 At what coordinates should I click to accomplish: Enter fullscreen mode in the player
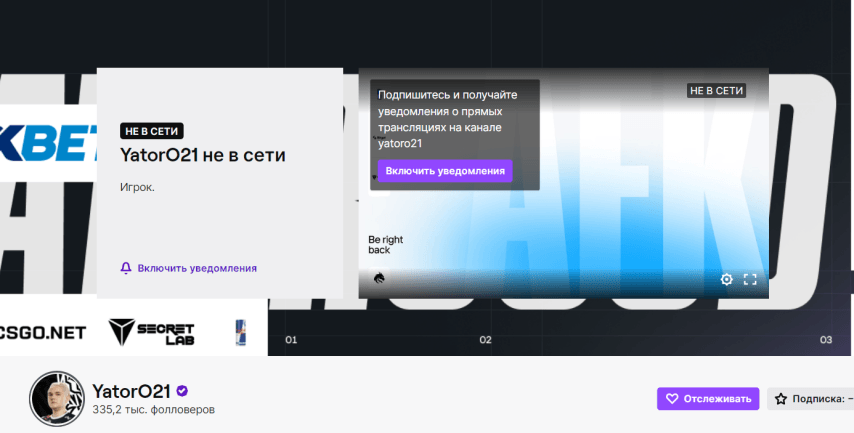coord(750,280)
